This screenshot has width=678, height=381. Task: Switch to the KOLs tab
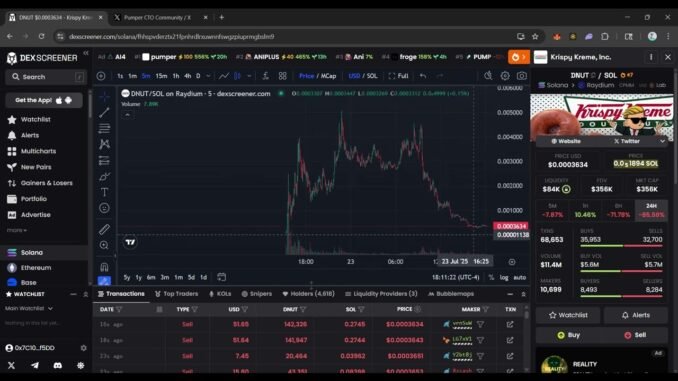point(220,294)
